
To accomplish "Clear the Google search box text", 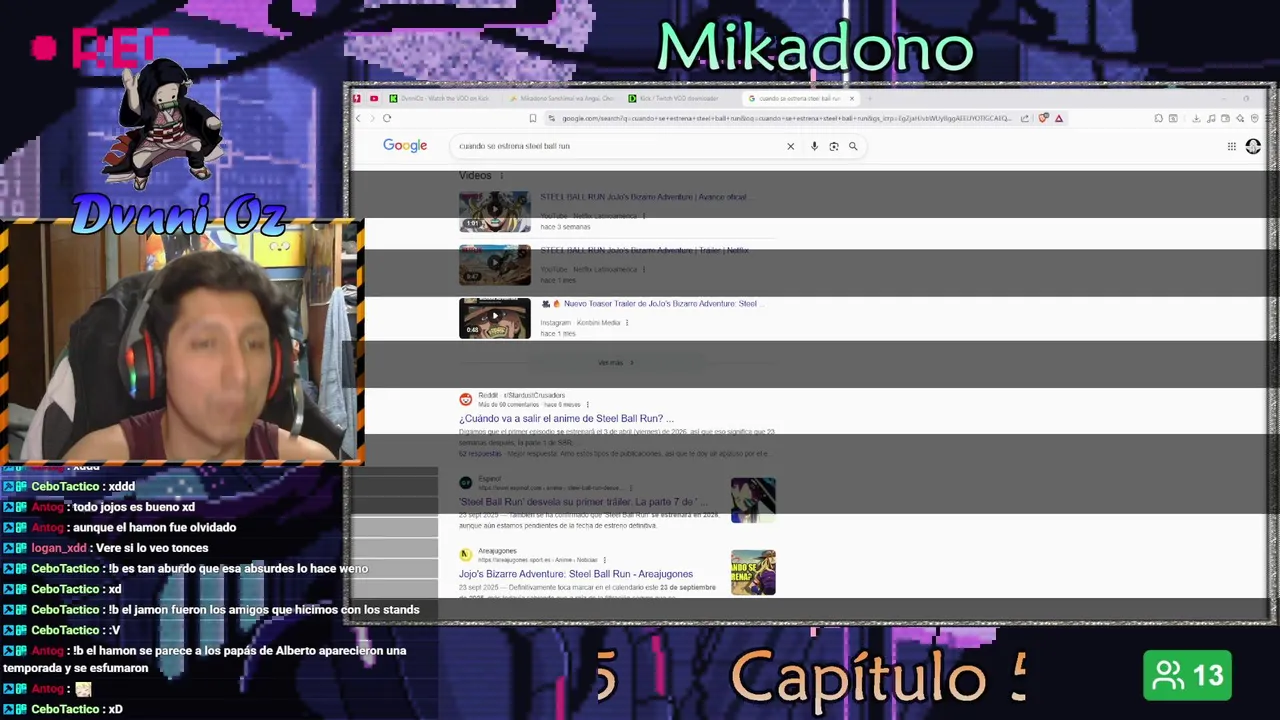I will 790,146.
